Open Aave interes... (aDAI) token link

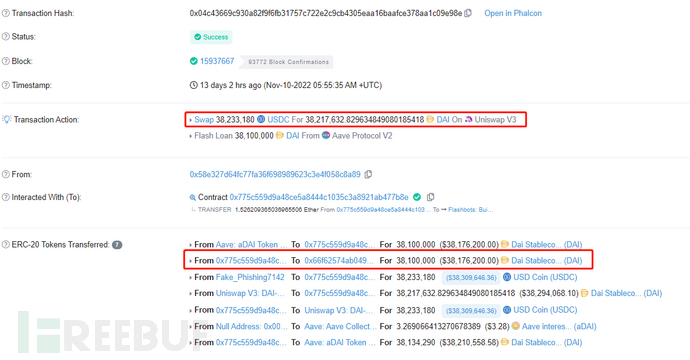coord(559,326)
